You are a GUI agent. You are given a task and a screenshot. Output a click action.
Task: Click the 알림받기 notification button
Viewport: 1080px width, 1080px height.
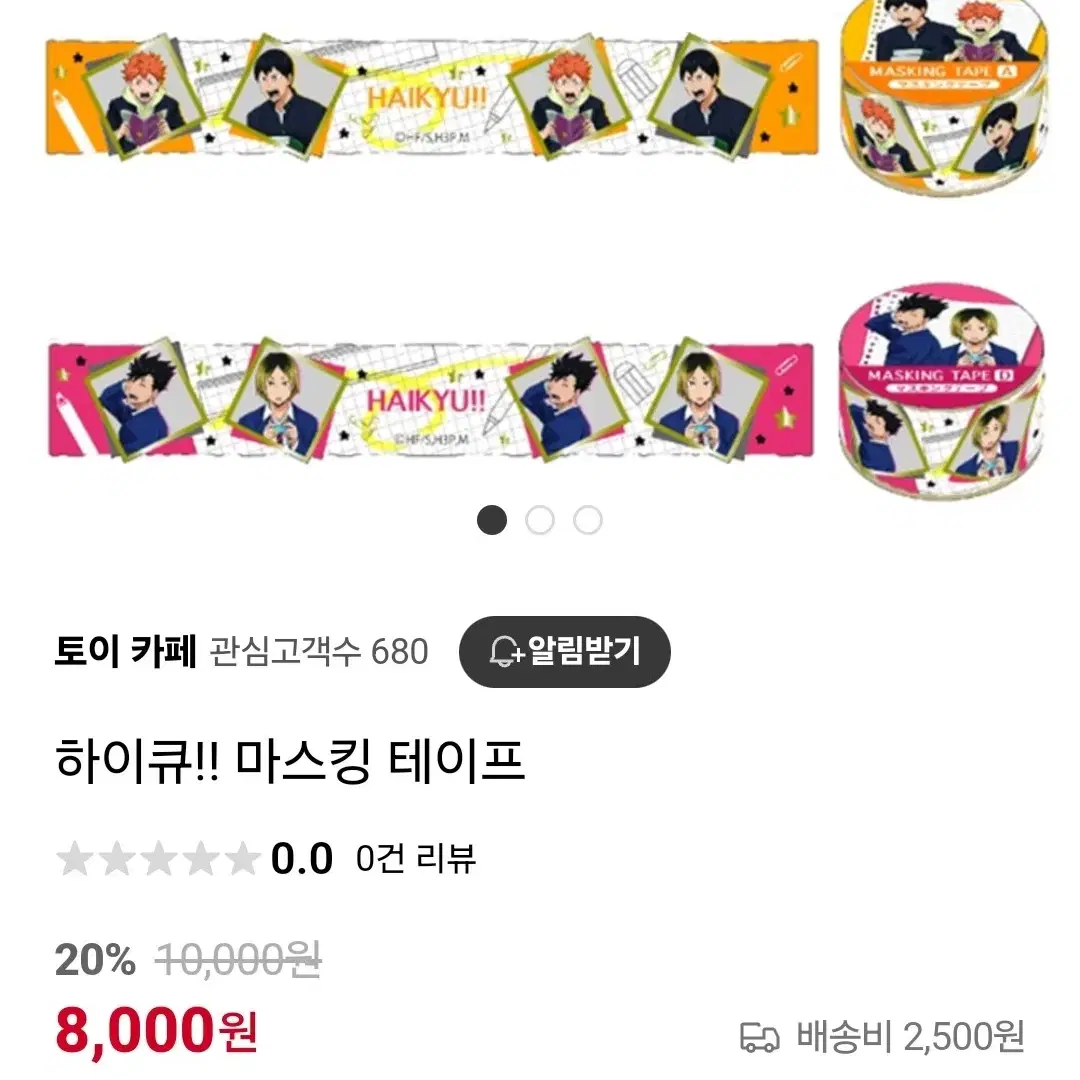564,651
